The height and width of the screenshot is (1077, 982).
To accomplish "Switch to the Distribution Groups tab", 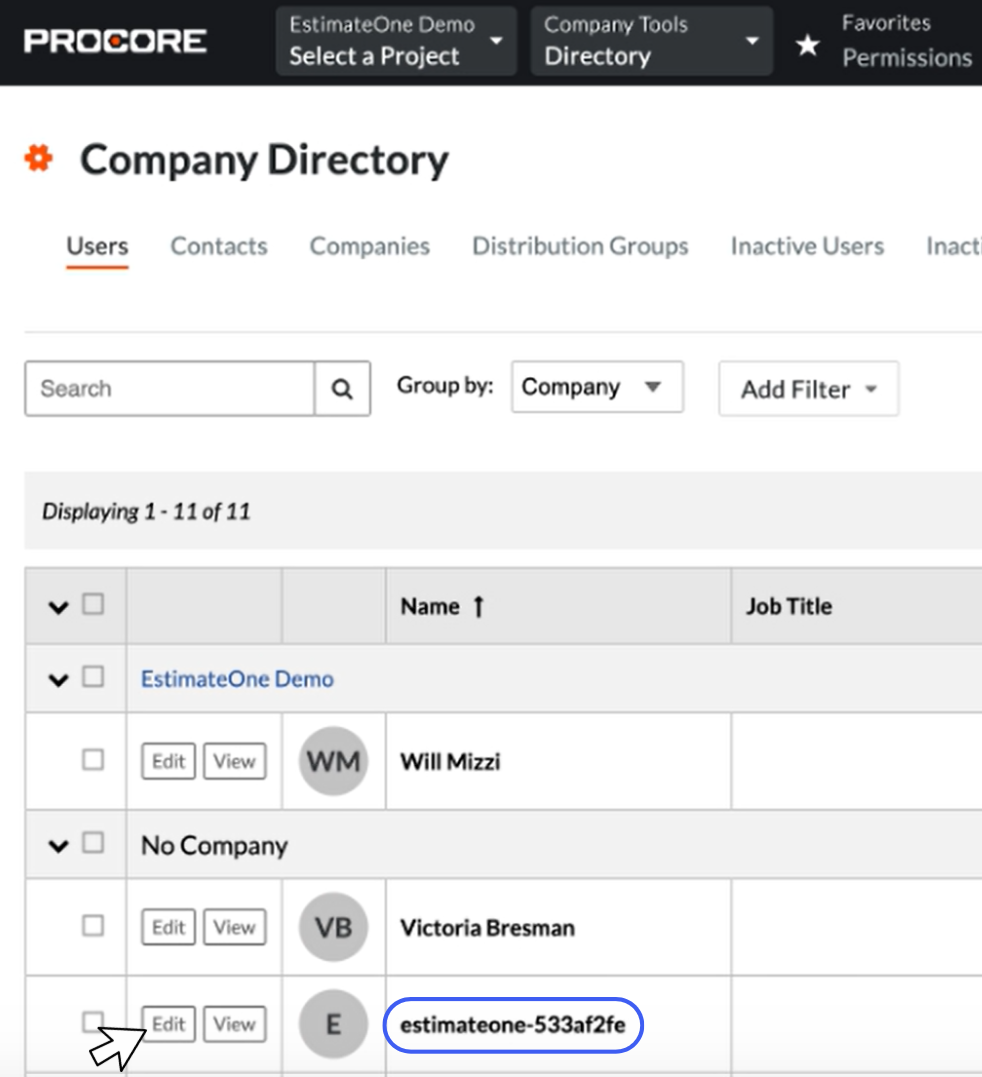I will [580, 246].
